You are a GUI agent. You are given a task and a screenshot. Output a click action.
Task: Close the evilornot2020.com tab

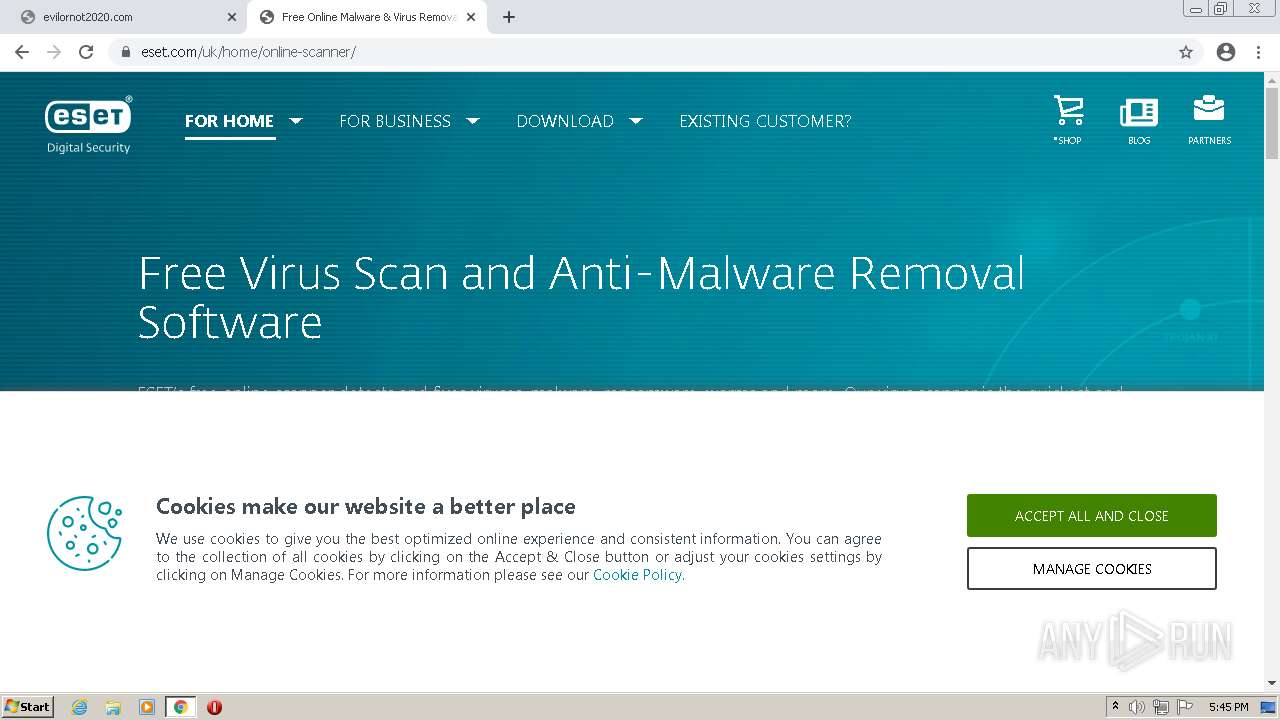pyautogui.click(x=232, y=17)
